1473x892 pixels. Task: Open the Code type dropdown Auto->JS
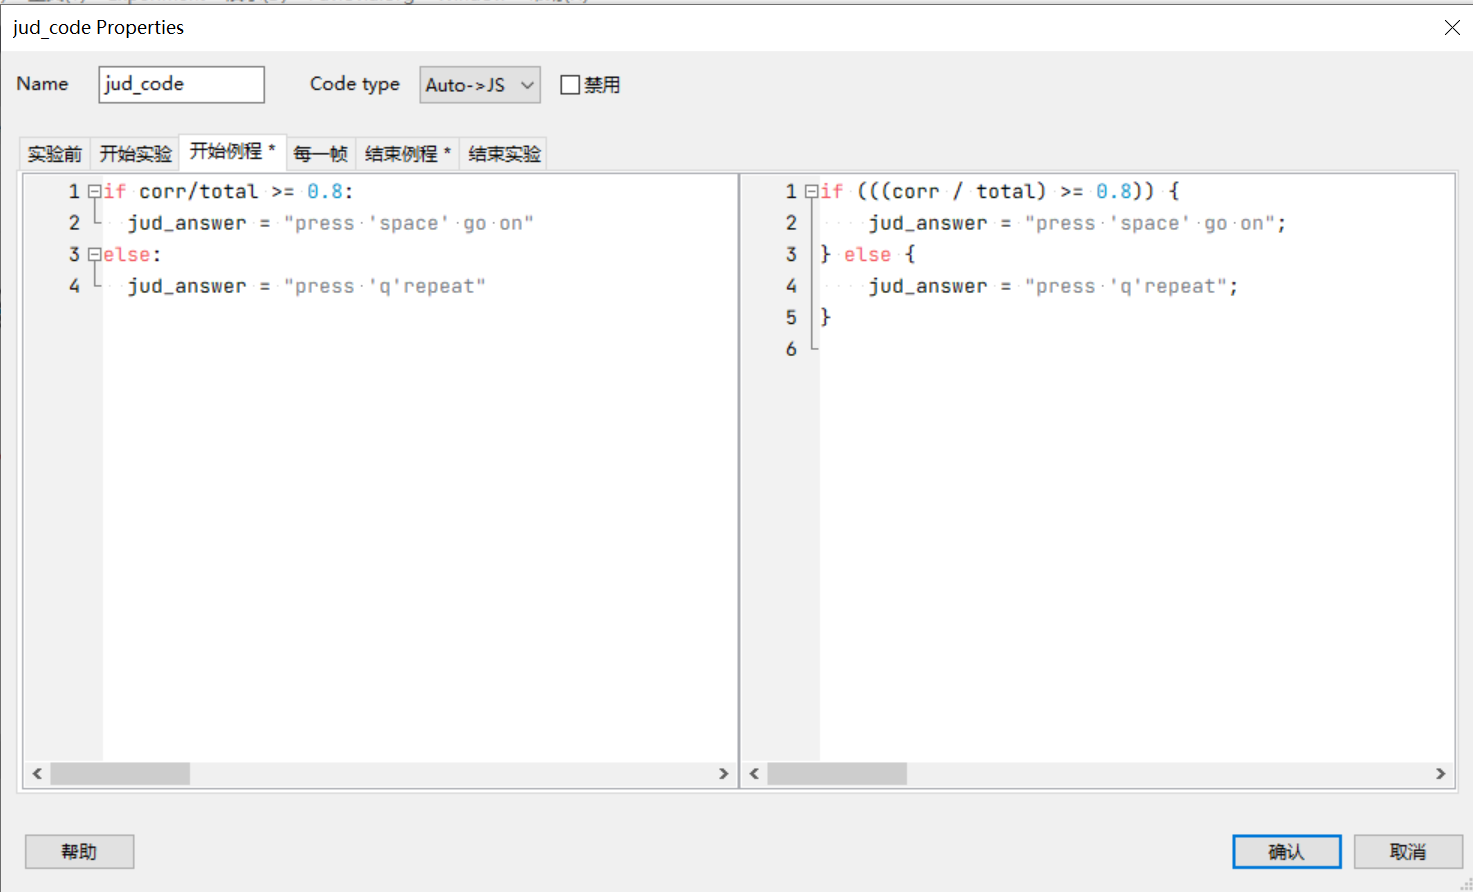pos(480,85)
